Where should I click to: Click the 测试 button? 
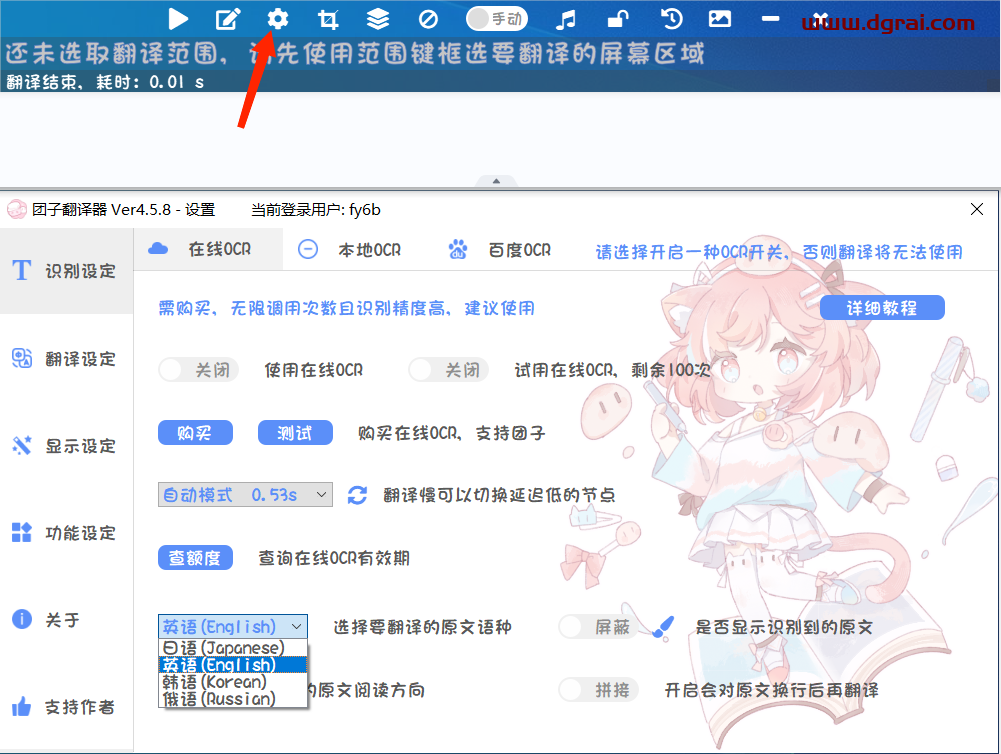(x=295, y=433)
